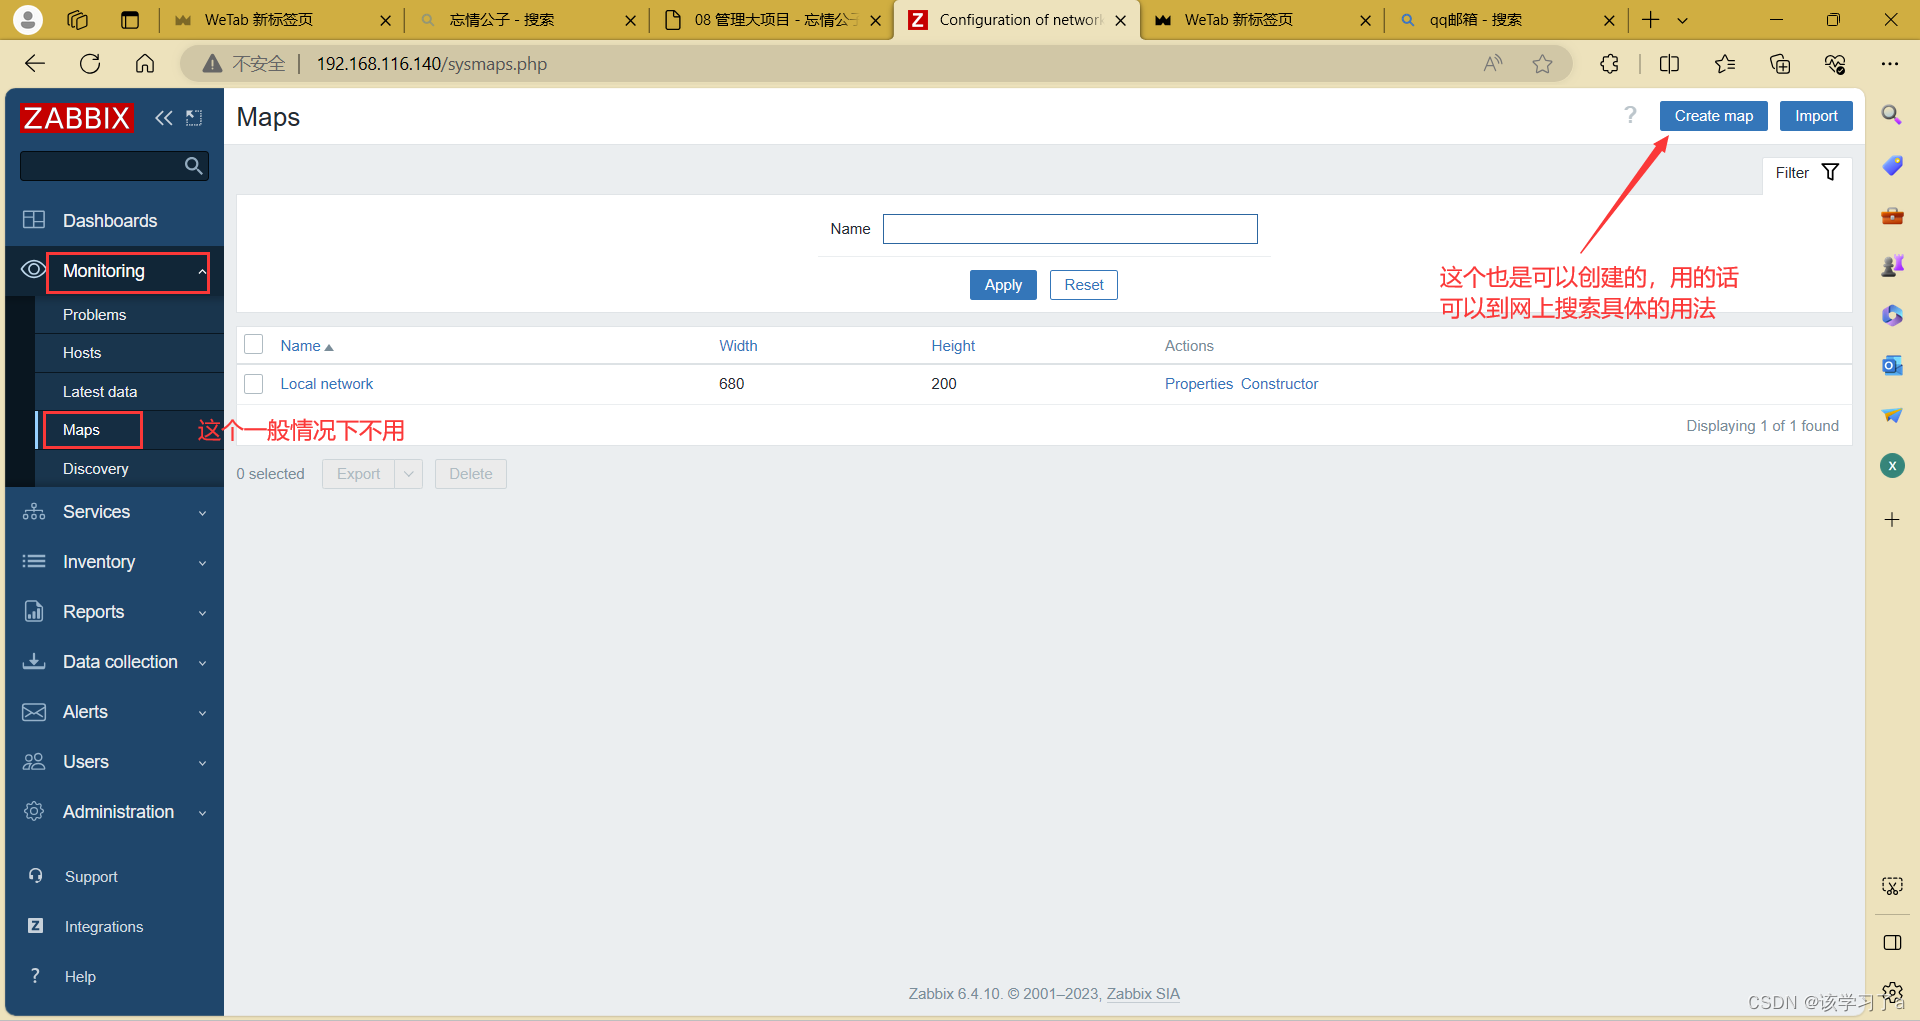This screenshot has width=1920, height=1021.
Task: Add sidebar app with plus icon
Action: pyautogui.click(x=1892, y=519)
